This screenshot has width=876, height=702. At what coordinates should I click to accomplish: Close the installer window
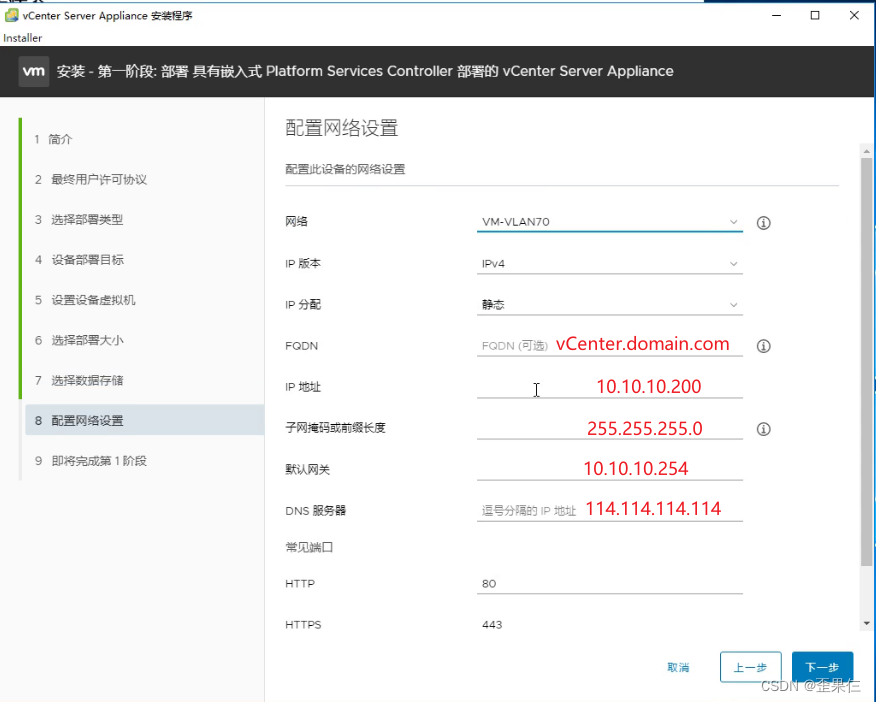pyautogui.click(x=854, y=16)
